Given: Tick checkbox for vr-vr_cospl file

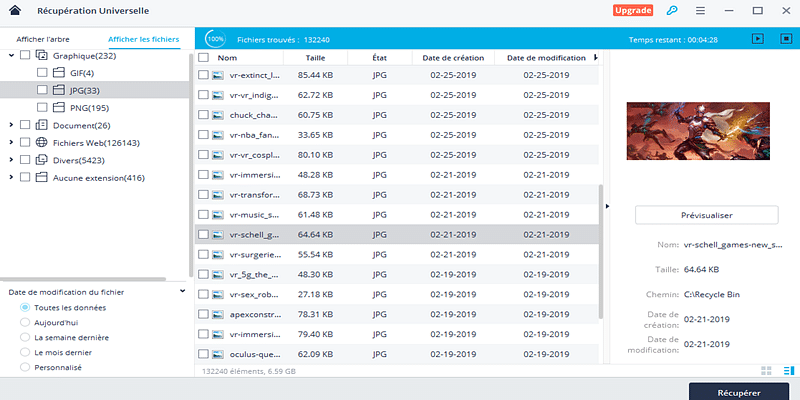Looking at the screenshot, I should tap(203, 155).
